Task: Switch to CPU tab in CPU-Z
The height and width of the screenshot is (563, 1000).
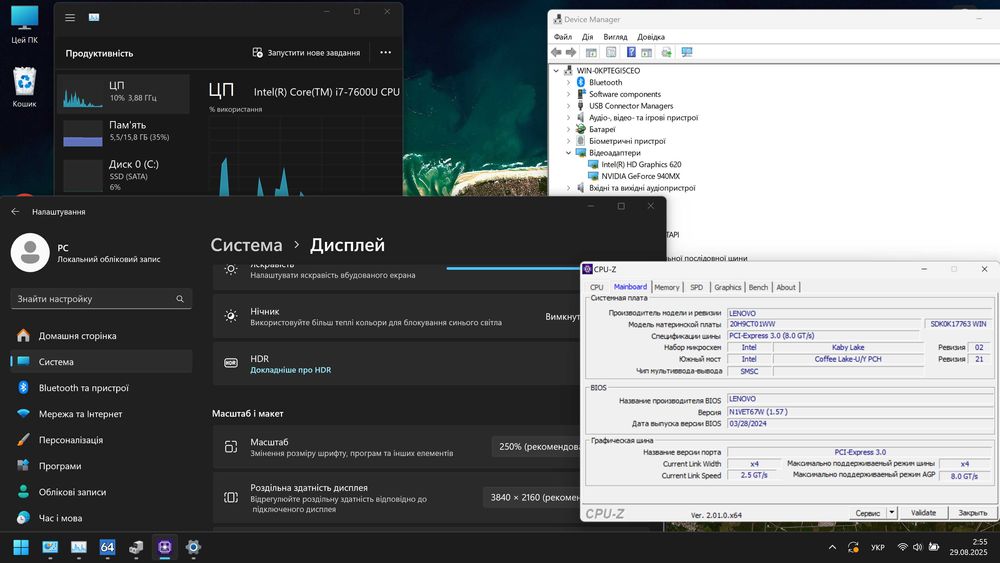Action: click(x=597, y=288)
